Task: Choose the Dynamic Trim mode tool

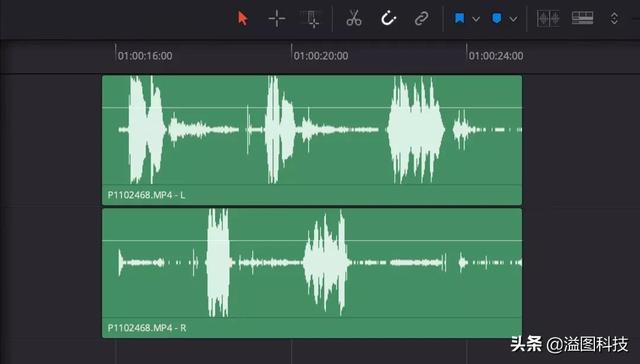Action: [311, 19]
